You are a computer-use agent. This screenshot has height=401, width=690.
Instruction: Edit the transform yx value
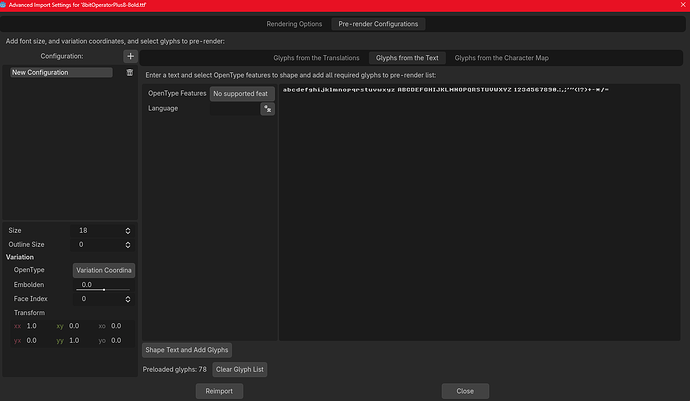click(32, 340)
